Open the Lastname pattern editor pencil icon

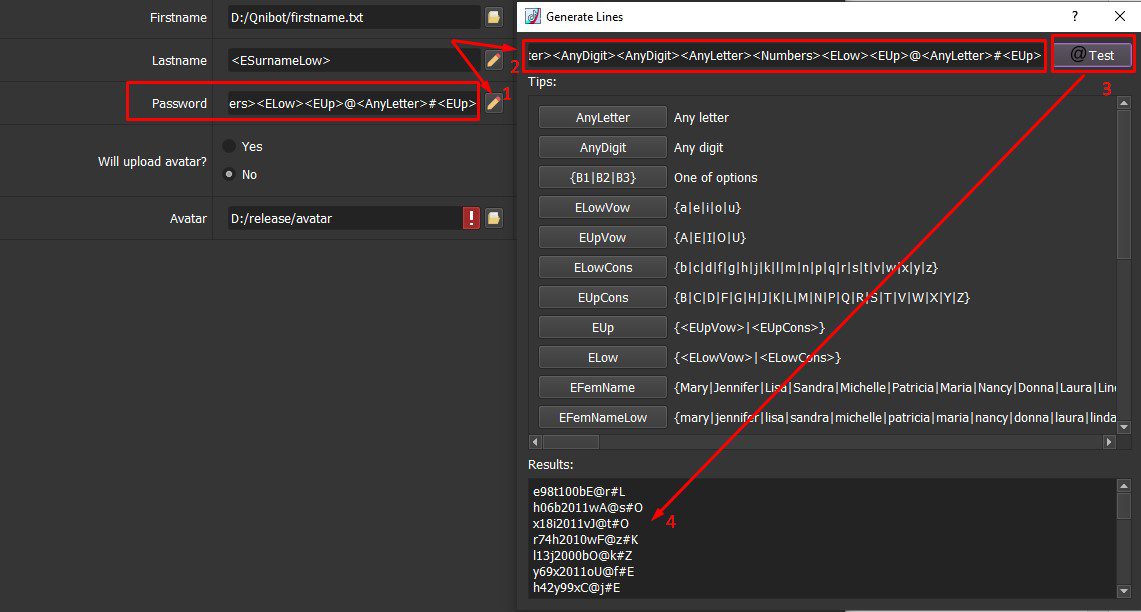[x=493, y=60]
